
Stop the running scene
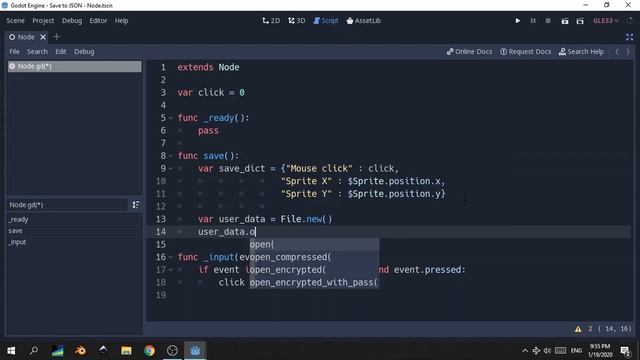tap(548, 20)
